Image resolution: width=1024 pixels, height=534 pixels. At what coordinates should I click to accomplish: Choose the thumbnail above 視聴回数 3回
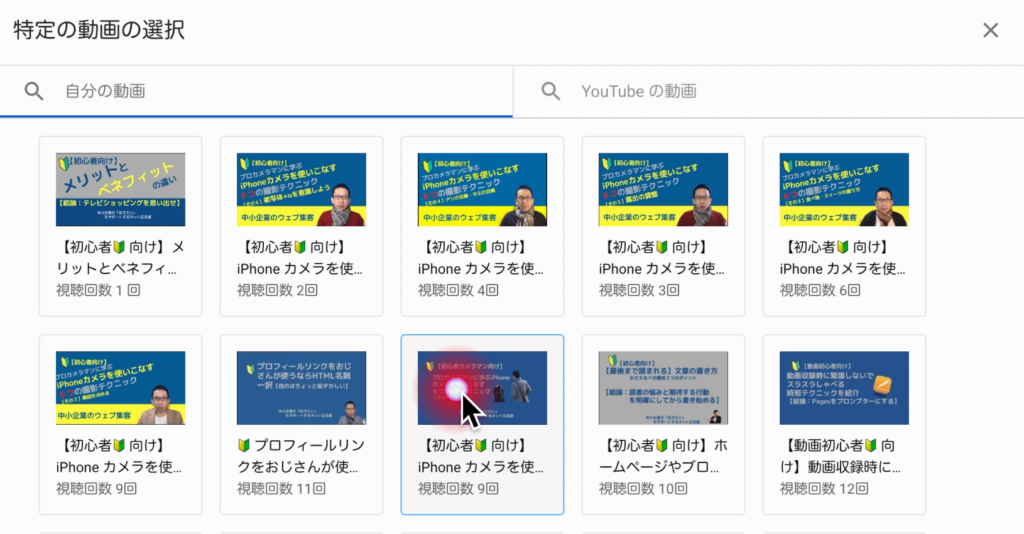click(663, 189)
